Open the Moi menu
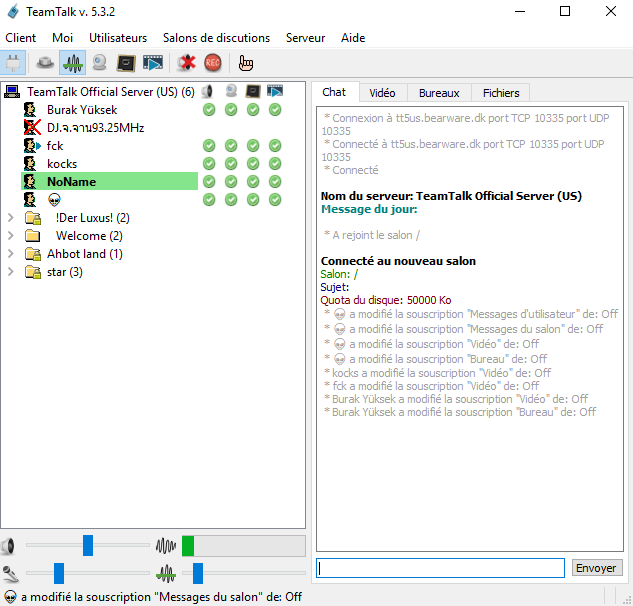The image size is (633, 606). tap(63, 38)
